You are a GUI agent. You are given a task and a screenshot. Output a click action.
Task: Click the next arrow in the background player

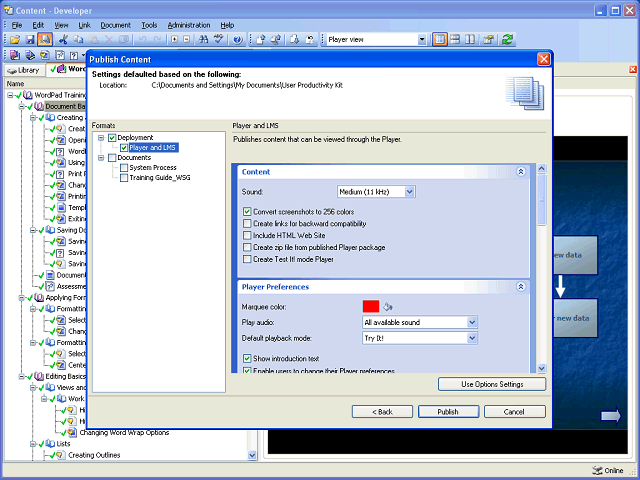pos(611,416)
